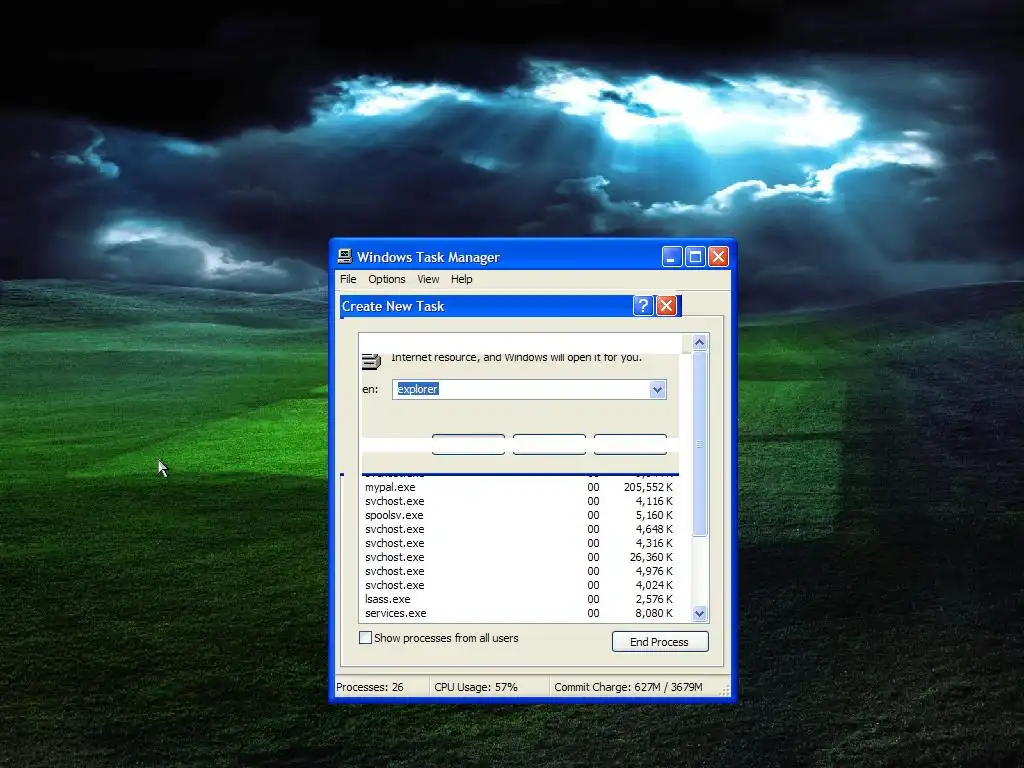
Task: Click the Help question mark in Create New Task
Action: point(643,306)
